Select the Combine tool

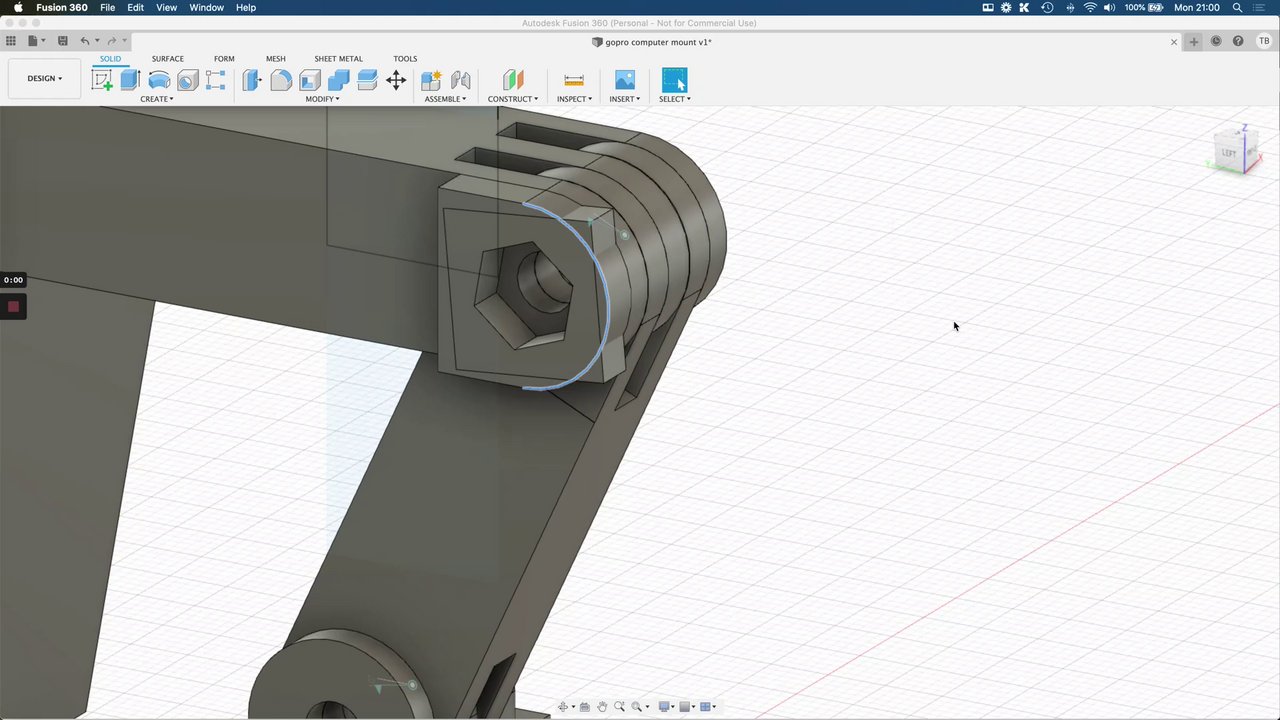coord(339,81)
